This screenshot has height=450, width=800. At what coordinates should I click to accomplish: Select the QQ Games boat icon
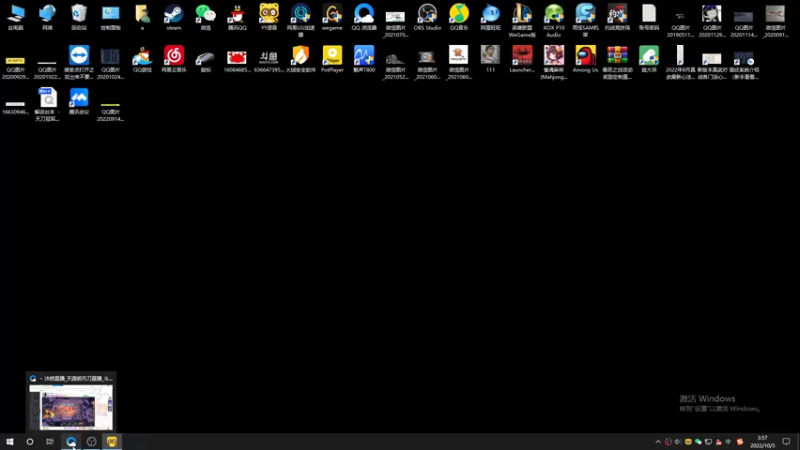pos(142,59)
